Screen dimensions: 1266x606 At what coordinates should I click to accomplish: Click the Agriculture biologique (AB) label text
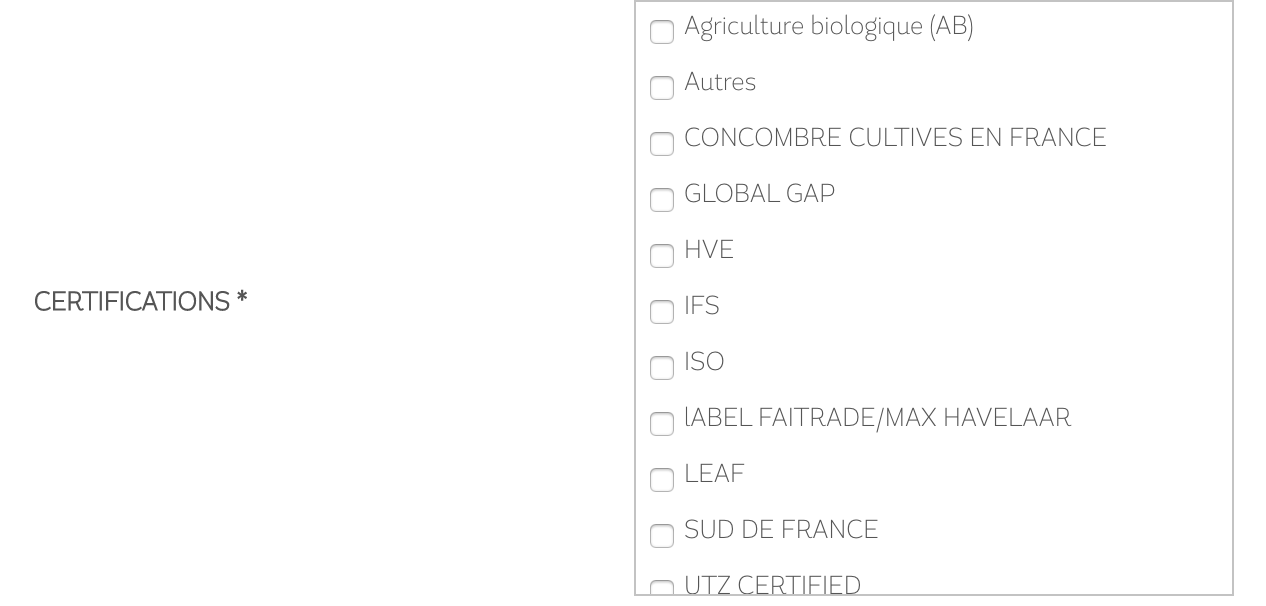(828, 27)
